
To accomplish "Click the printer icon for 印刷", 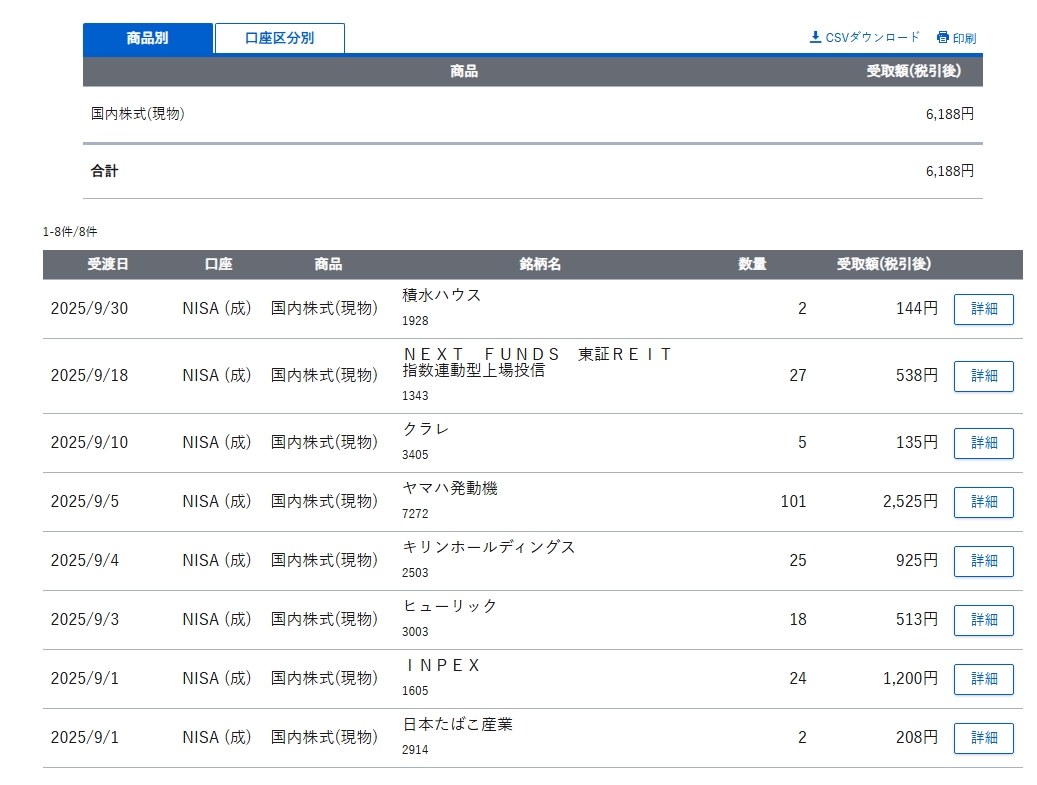I will [942, 37].
